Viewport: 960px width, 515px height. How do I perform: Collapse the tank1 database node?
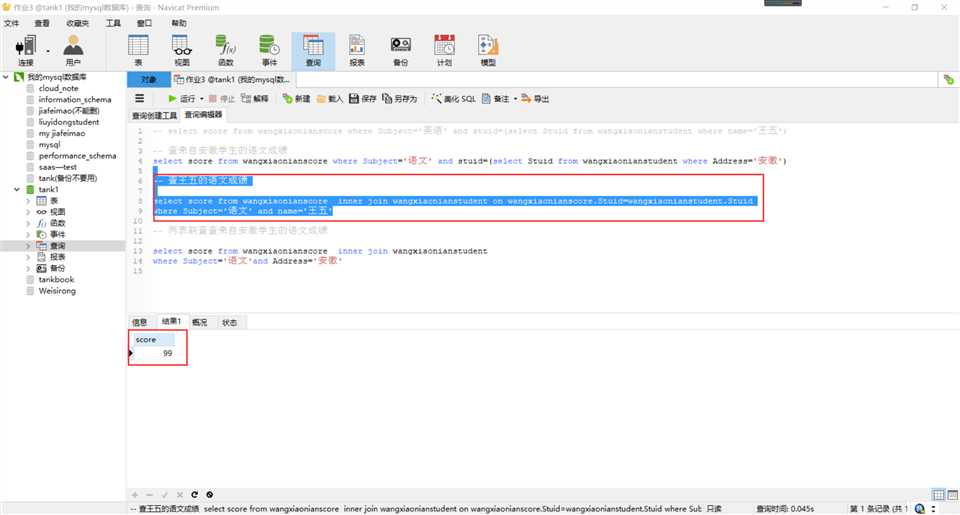pyautogui.click(x=17, y=190)
